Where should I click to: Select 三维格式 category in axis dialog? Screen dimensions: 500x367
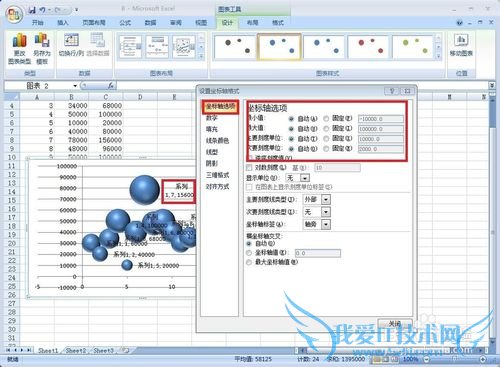pyautogui.click(x=217, y=175)
